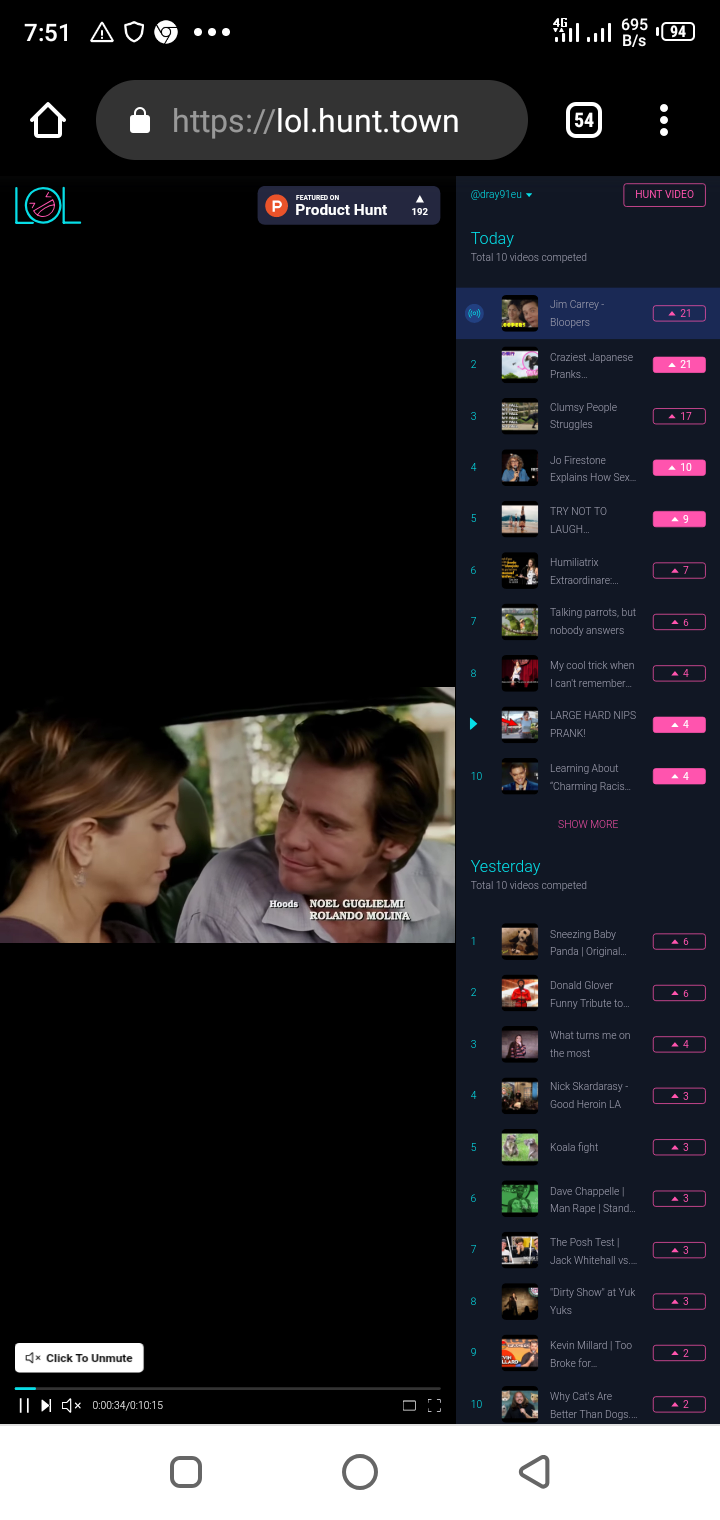
Task: Select Dave Chappelle video title
Action: [592, 1200]
